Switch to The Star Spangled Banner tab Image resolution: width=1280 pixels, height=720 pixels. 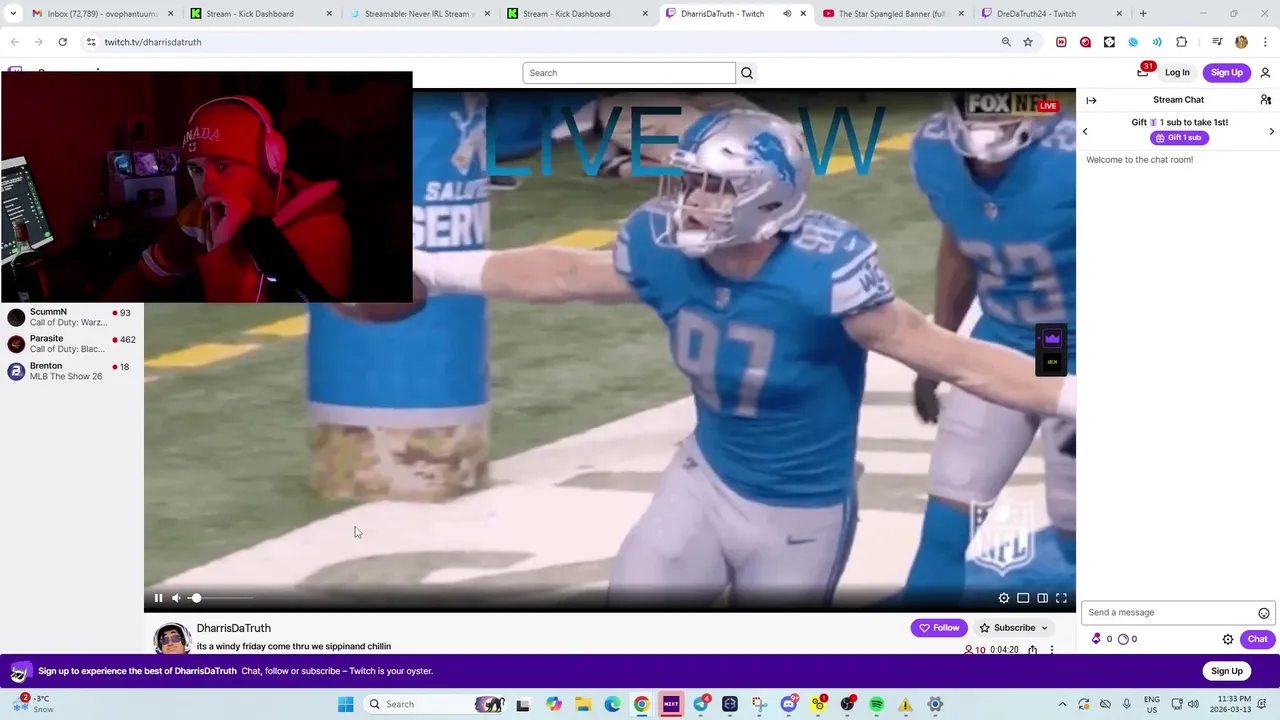click(894, 14)
